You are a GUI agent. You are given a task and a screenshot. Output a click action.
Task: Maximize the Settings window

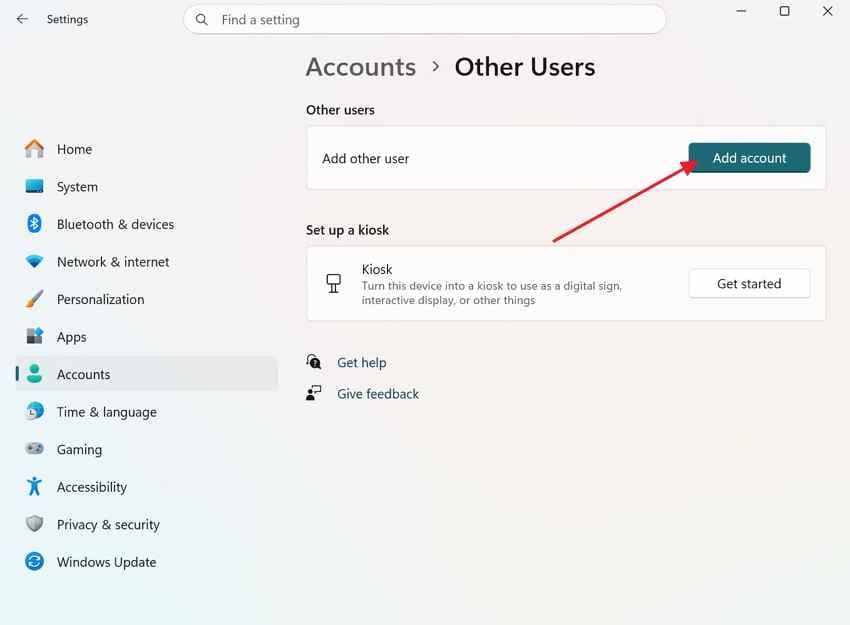[x=784, y=11]
